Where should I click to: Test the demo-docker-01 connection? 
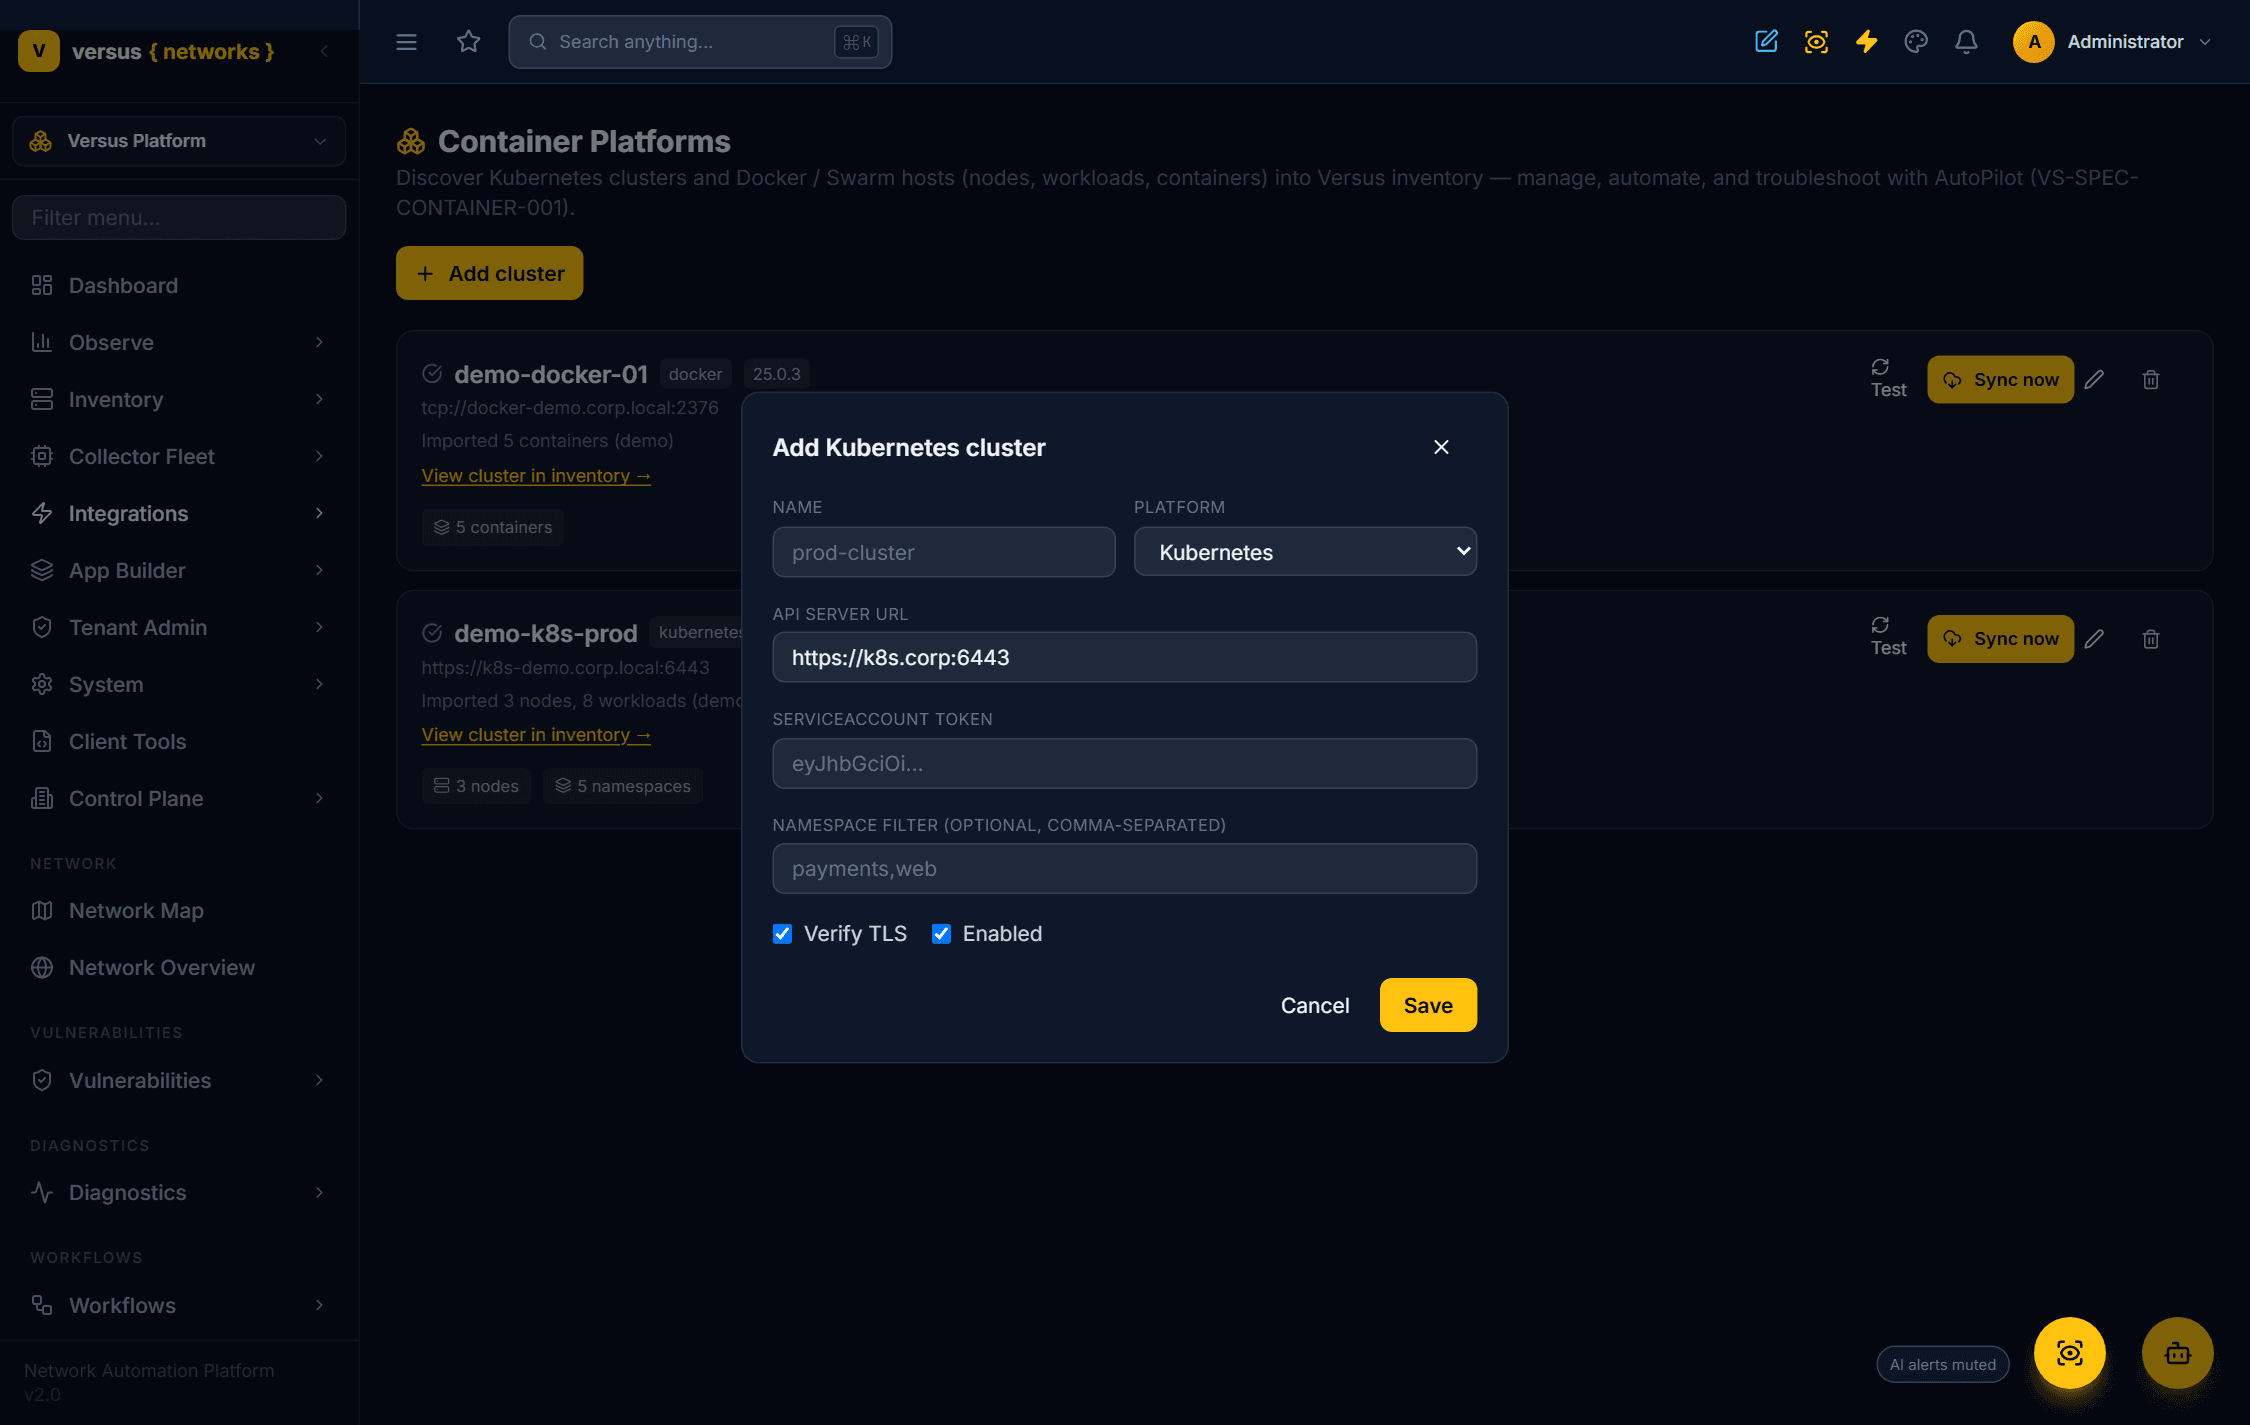click(1888, 379)
